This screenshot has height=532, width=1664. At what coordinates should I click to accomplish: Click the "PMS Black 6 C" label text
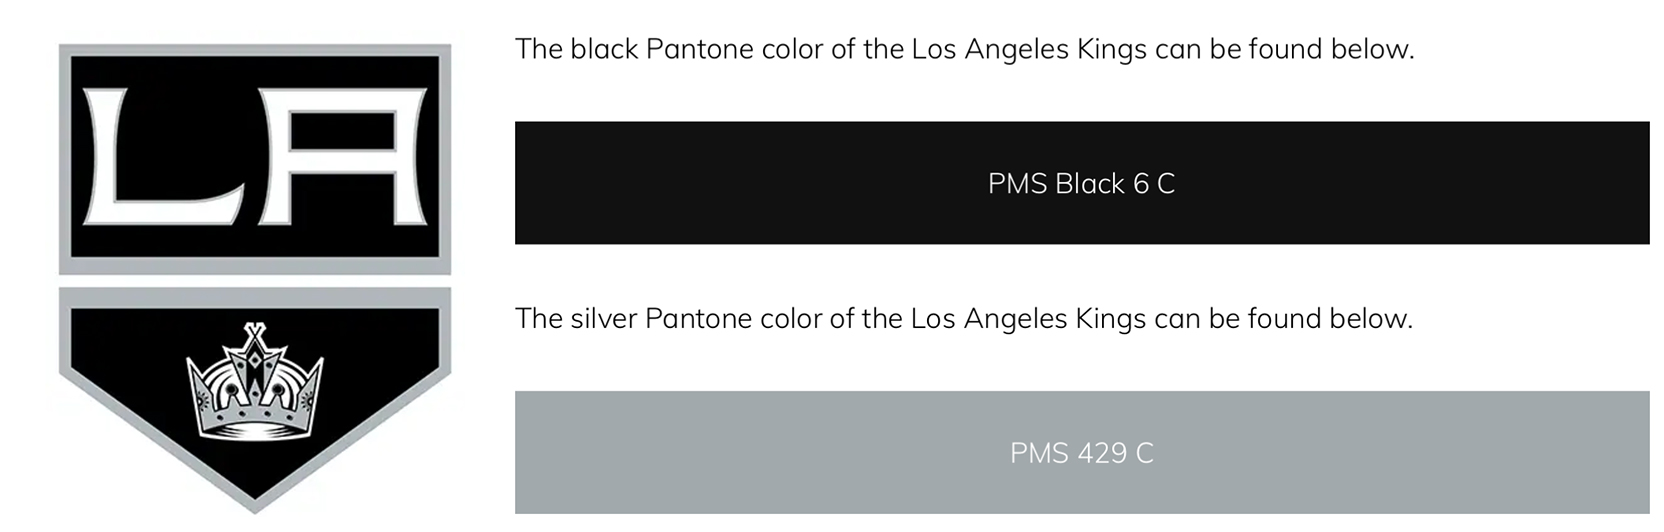(x=1081, y=183)
